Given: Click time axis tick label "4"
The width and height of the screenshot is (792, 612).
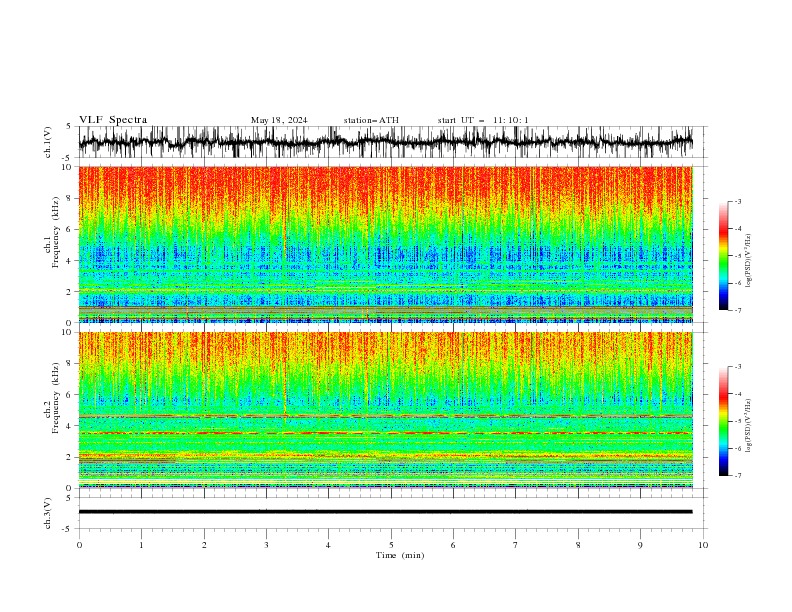Looking at the screenshot, I should coord(328,545).
